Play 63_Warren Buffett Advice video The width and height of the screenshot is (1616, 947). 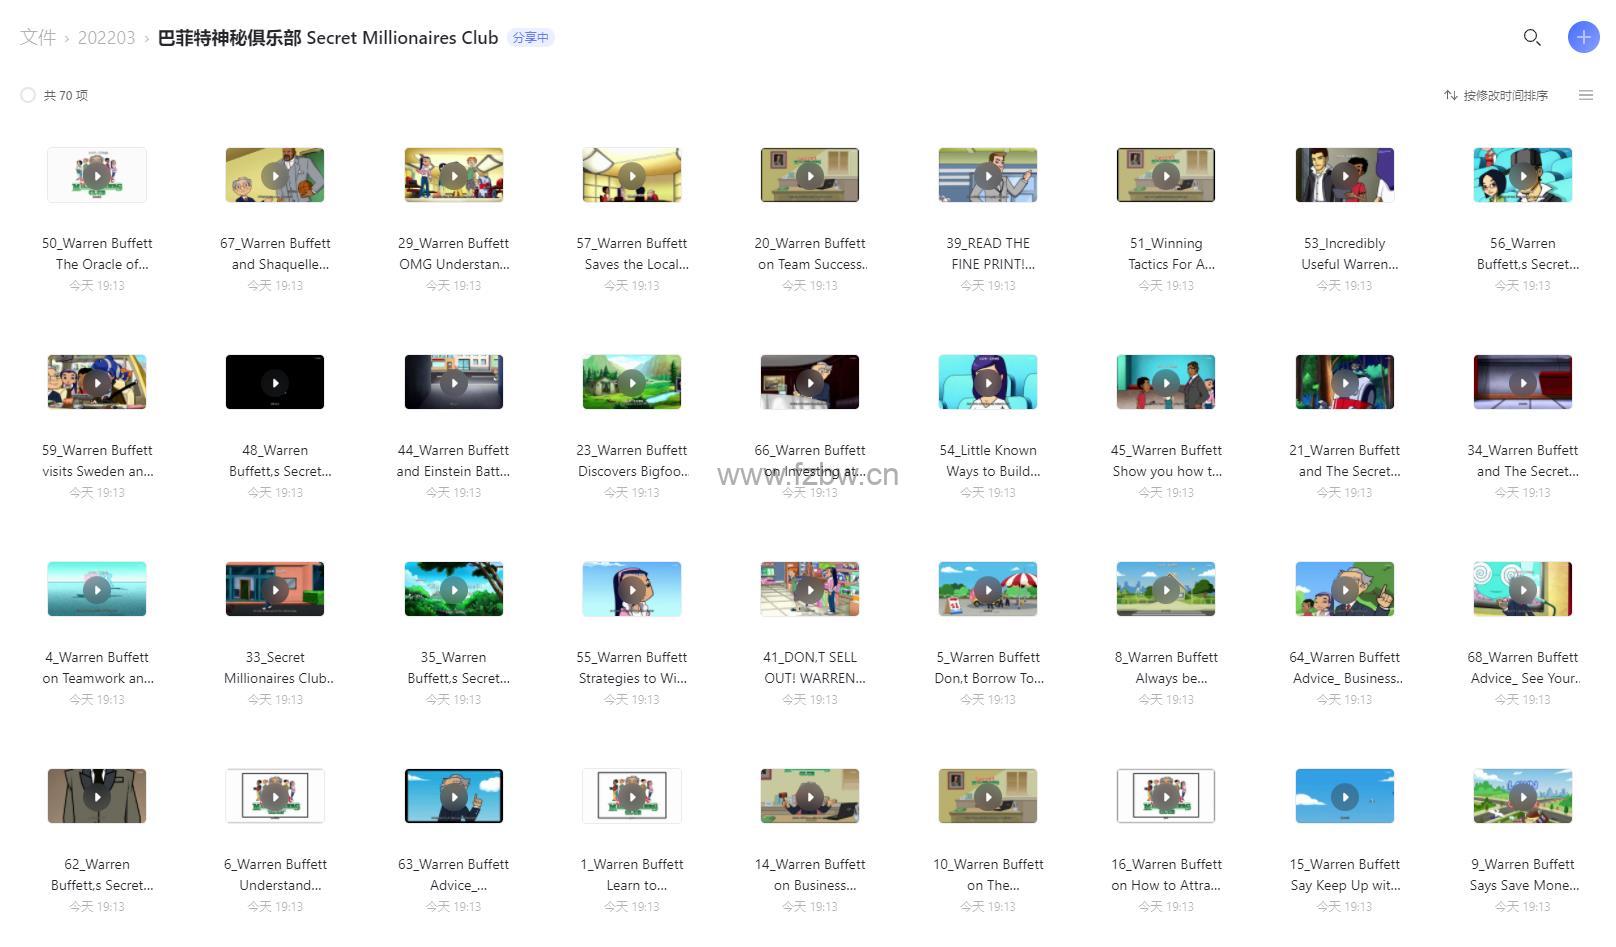point(454,796)
